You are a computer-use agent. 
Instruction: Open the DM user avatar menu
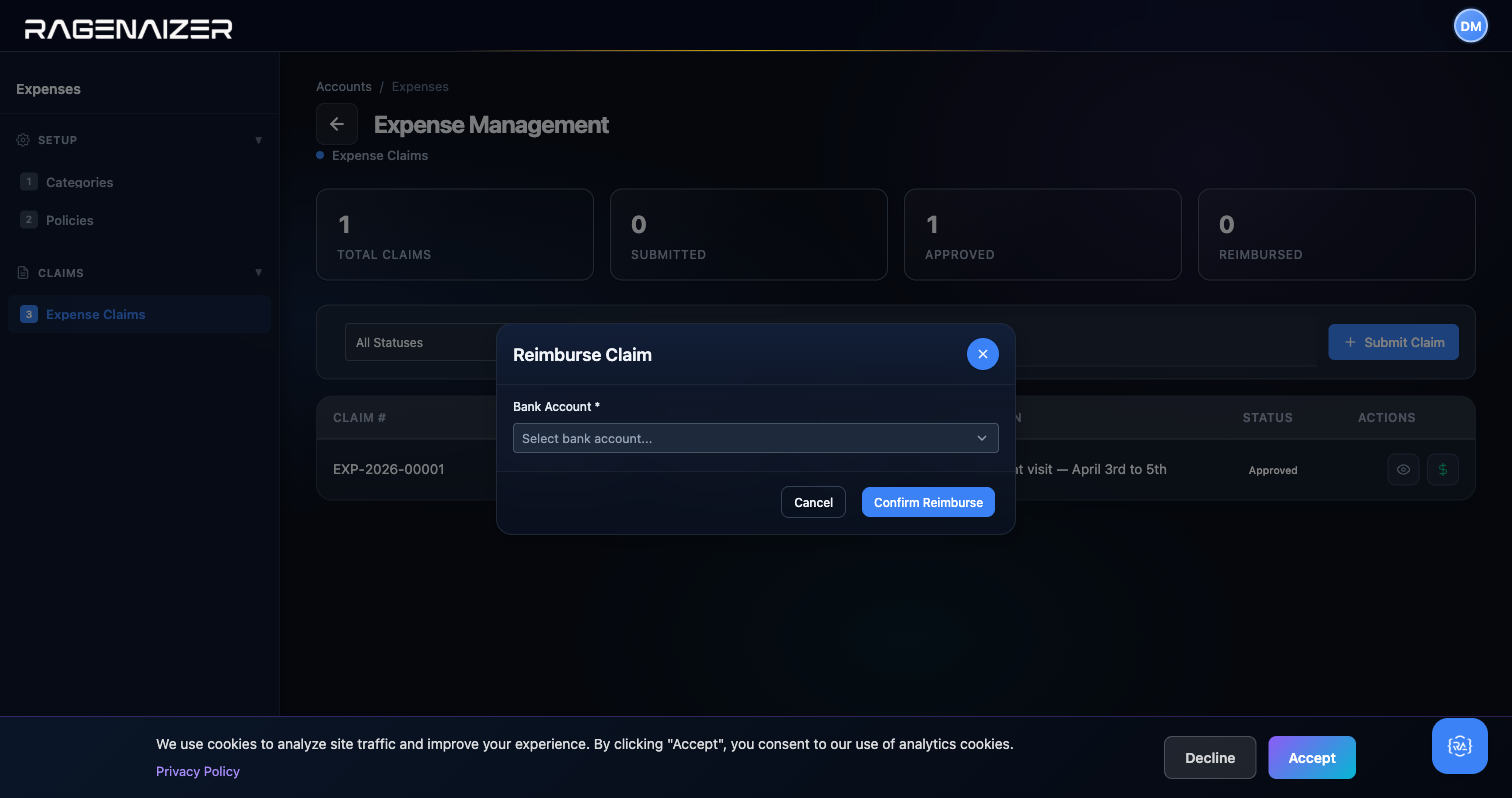coord(1470,27)
